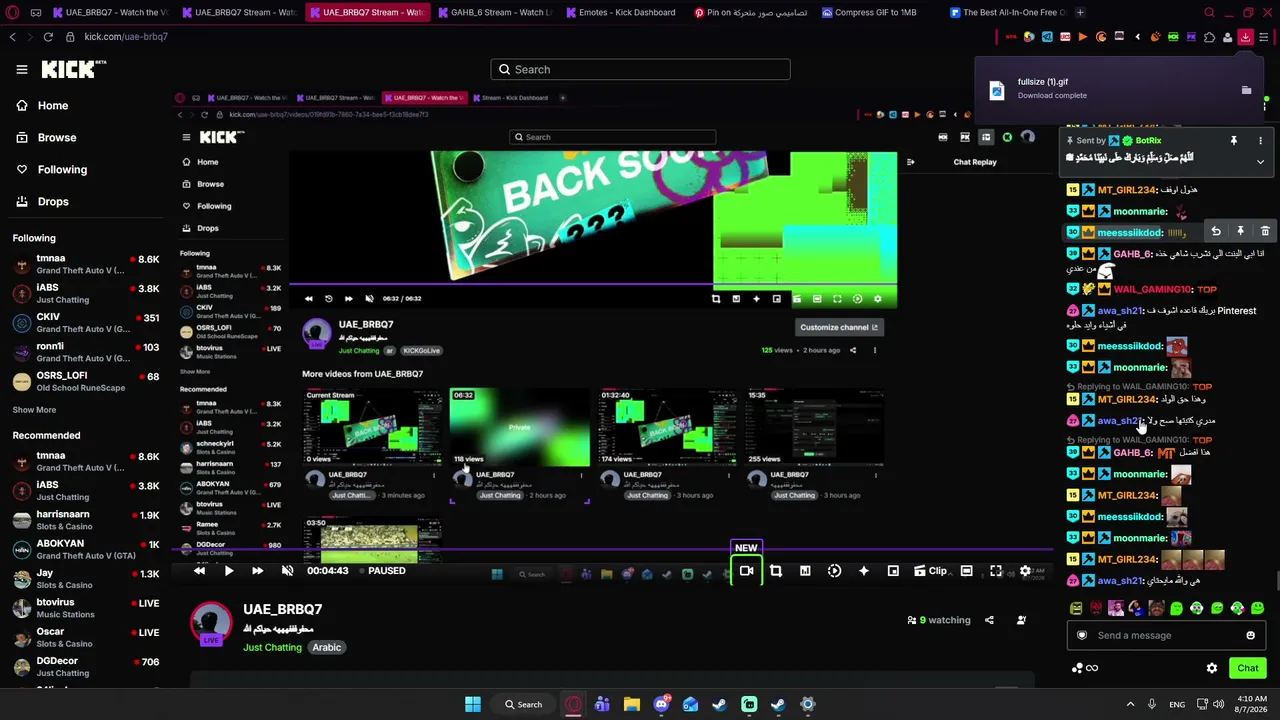Open tmnaa channel under Following
Viewport: 1280px width, 720px height.
(85, 264)
